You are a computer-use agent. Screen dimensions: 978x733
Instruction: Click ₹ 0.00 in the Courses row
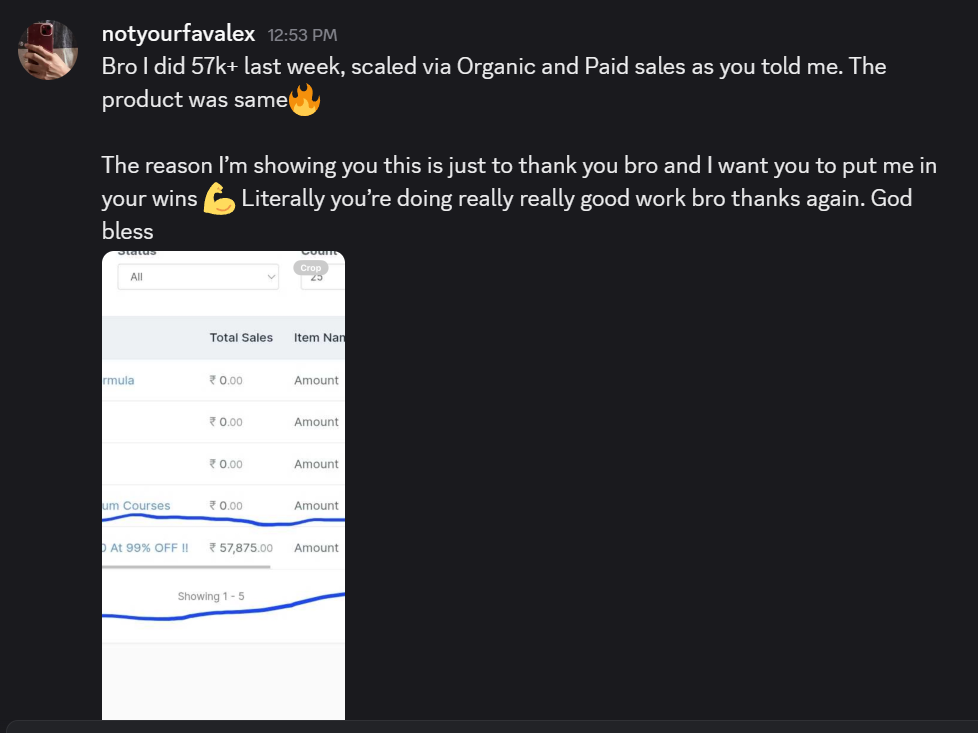226,506
